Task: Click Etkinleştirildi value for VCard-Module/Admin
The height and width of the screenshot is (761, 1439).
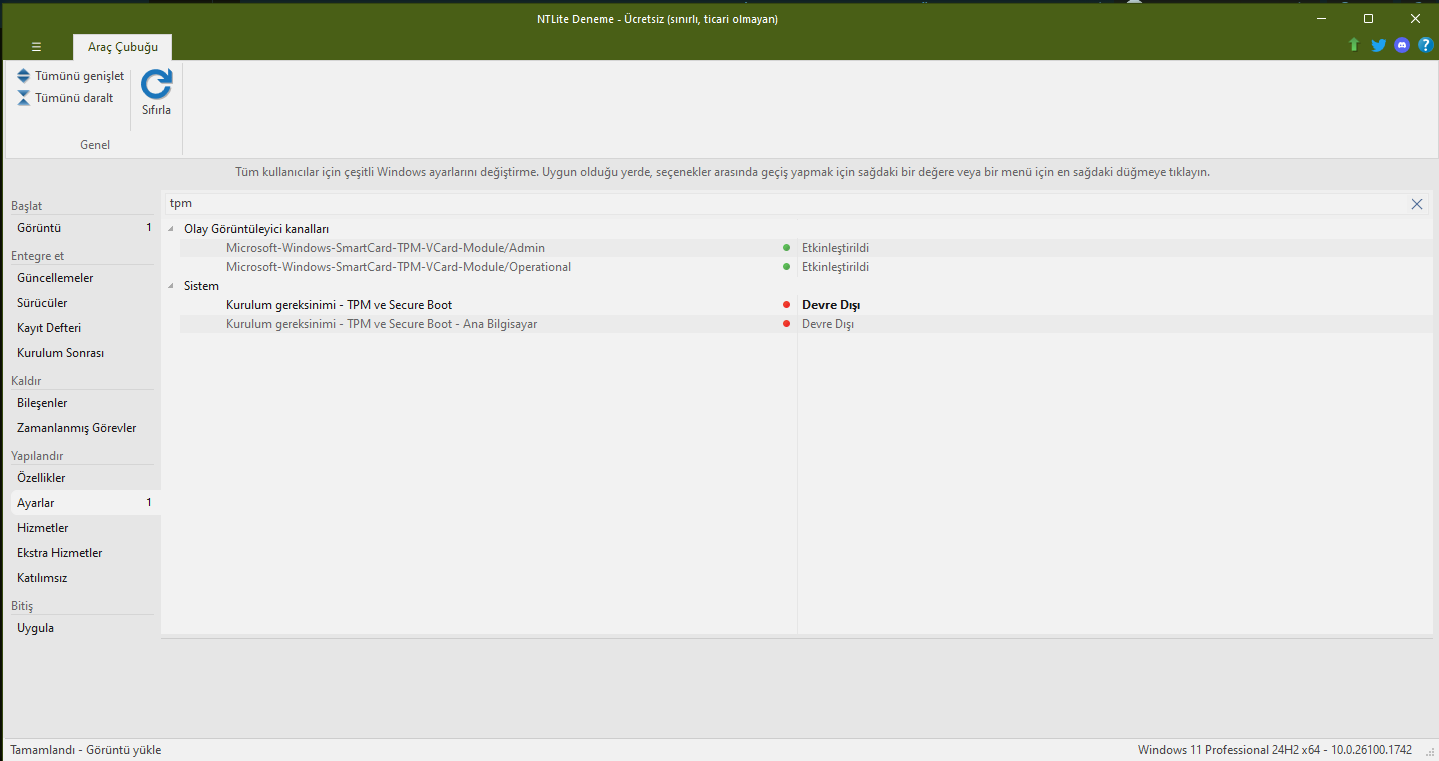Action: pos(835,248)
